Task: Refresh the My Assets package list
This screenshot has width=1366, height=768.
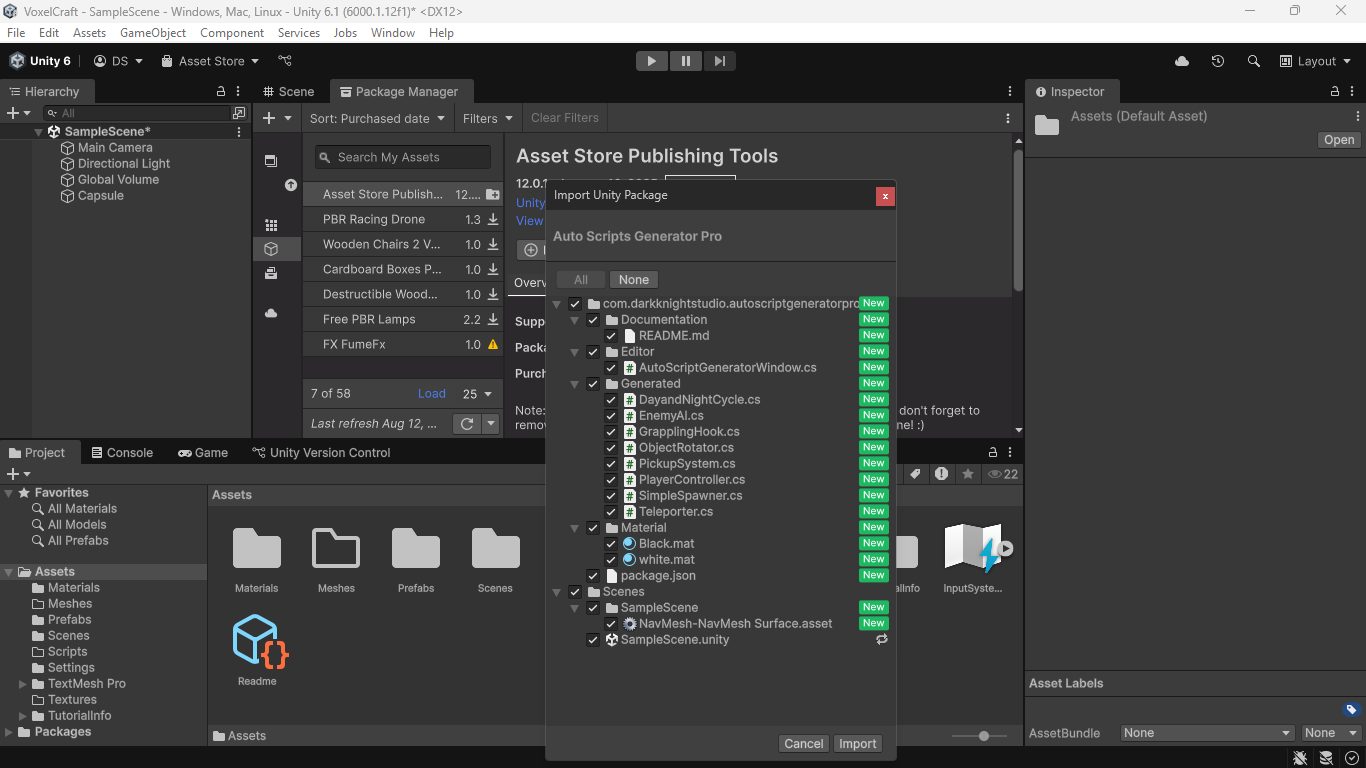Action: pyautogui.click(x=466, y=424)
